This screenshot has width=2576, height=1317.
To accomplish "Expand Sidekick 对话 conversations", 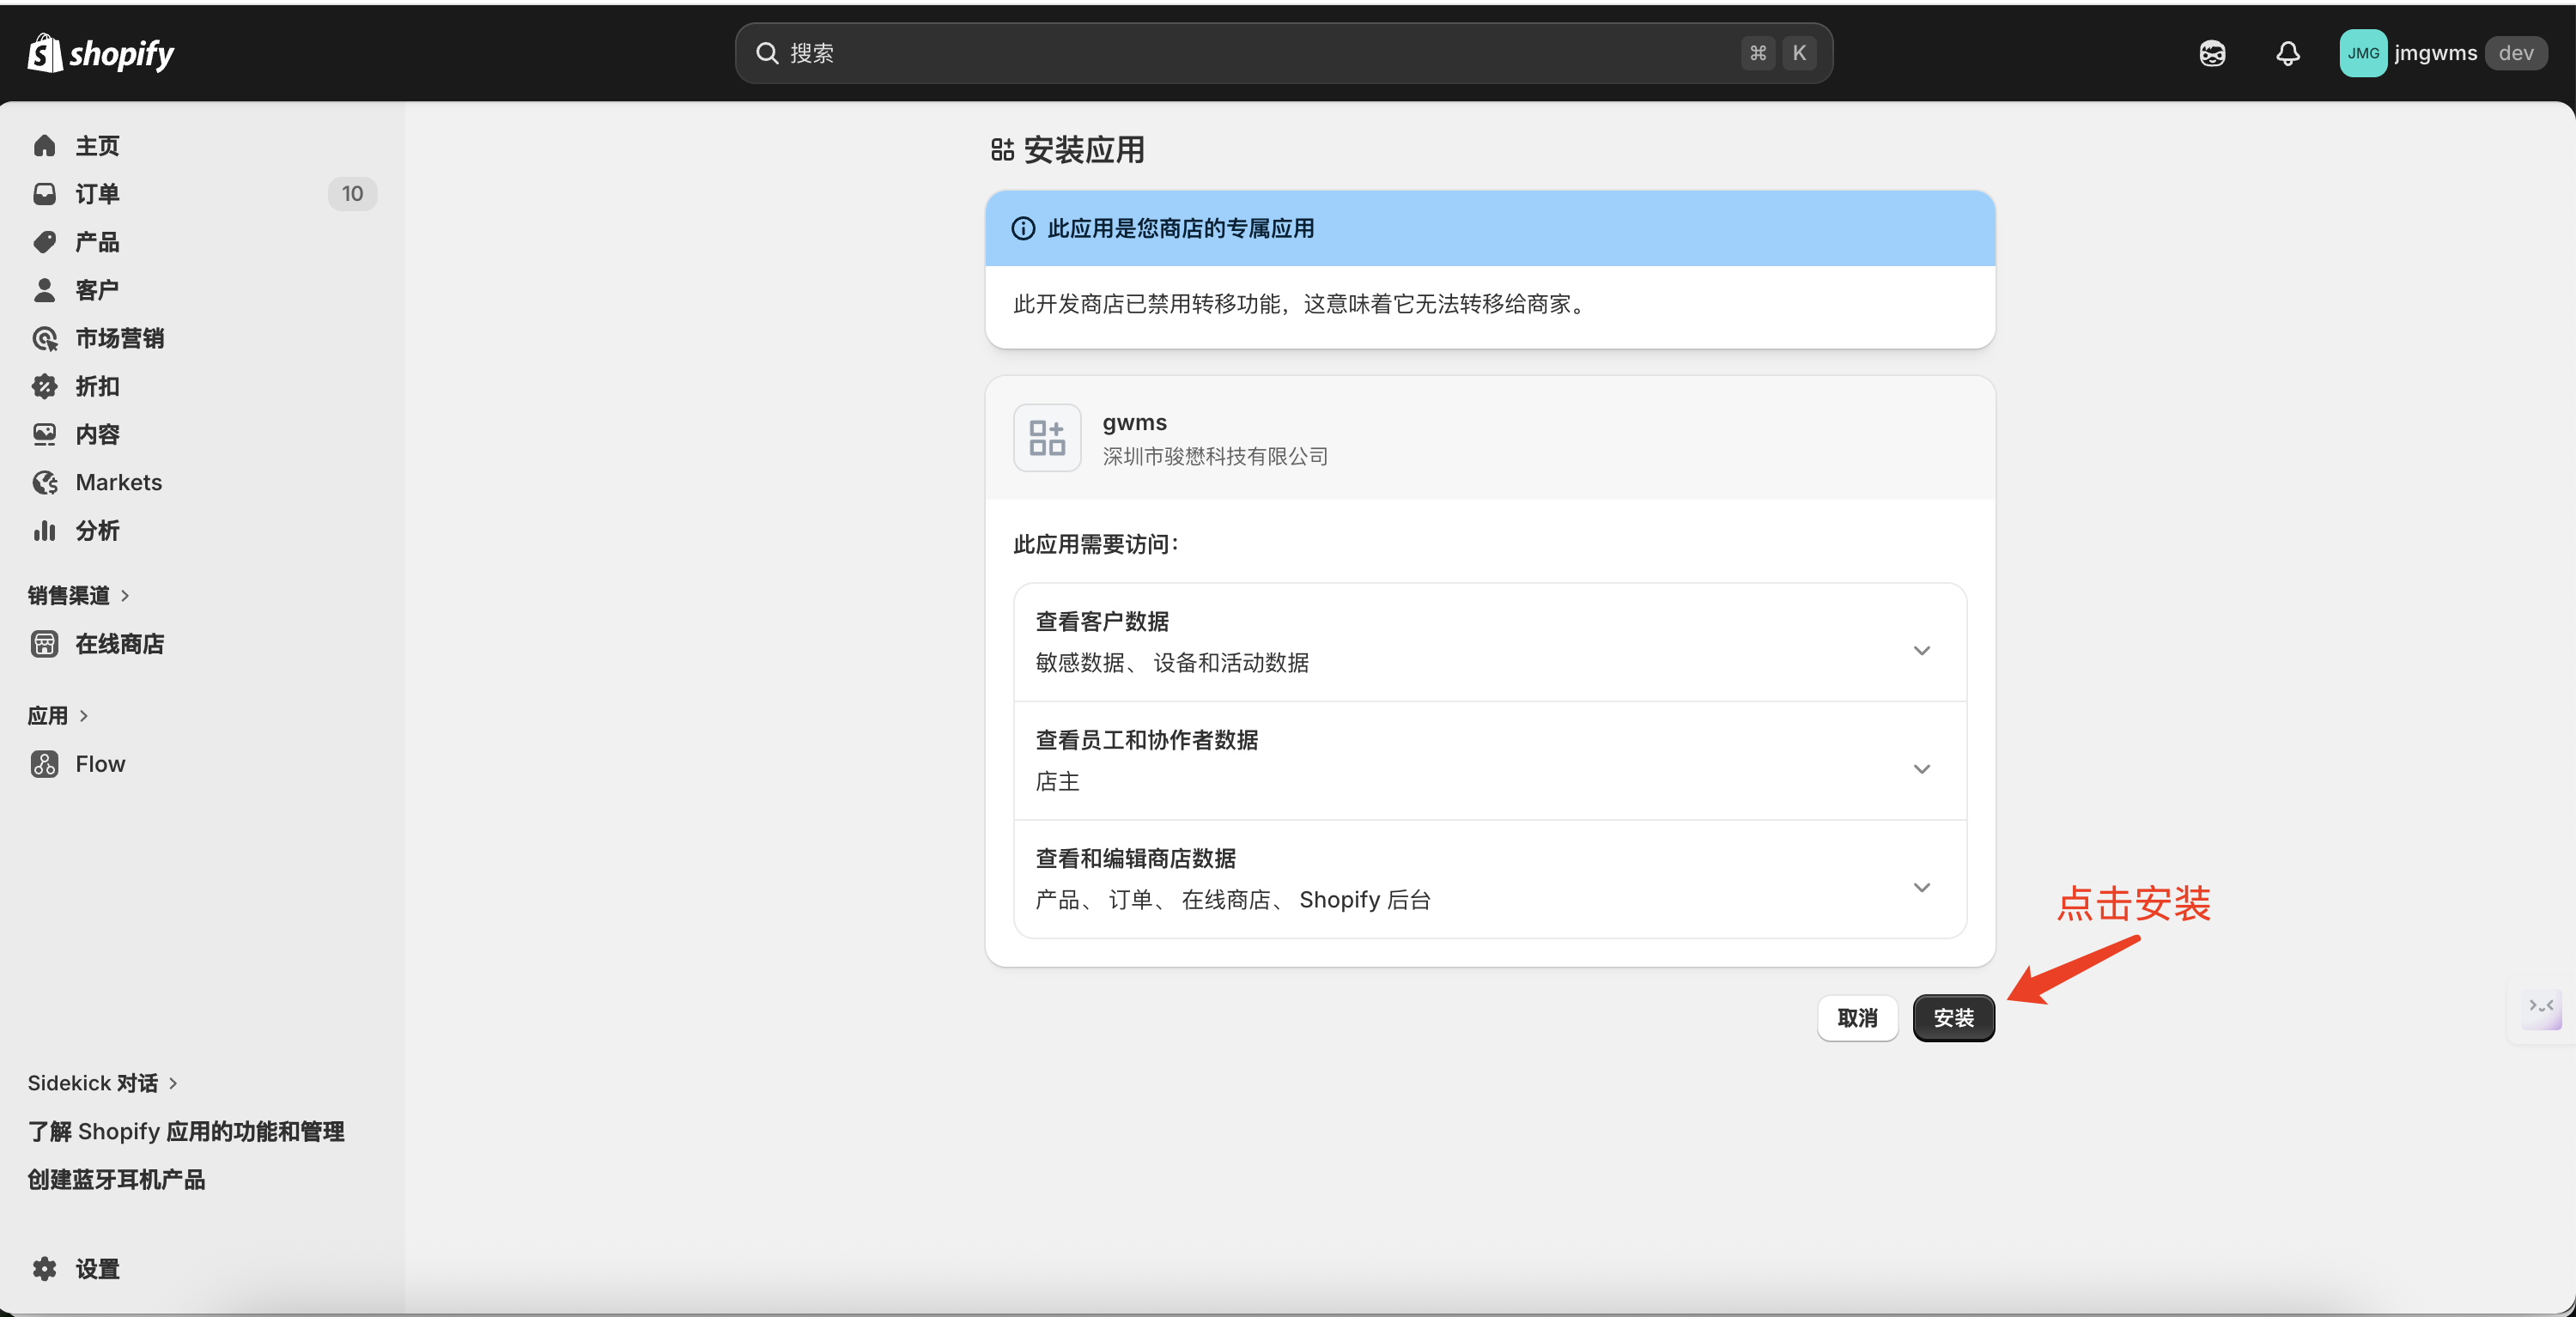I will 102,1083.
